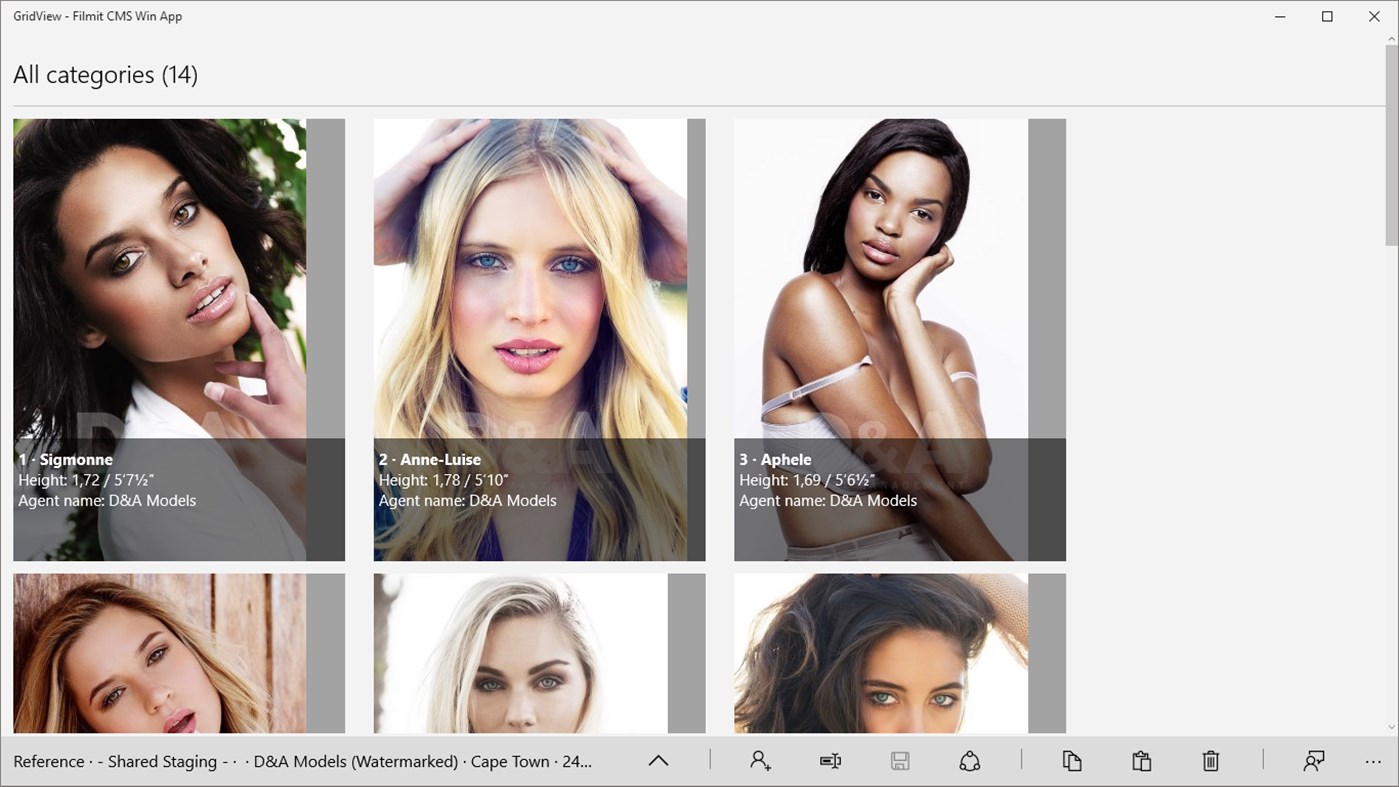Click '1 · Sigmonne' caption text

65,460
